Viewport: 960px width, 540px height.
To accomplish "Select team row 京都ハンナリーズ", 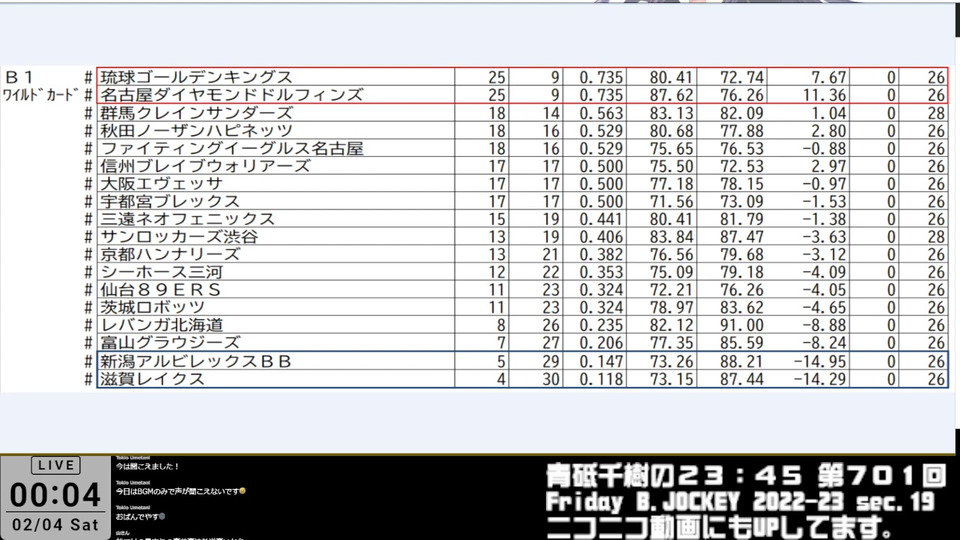I will [x=522, y=255].
